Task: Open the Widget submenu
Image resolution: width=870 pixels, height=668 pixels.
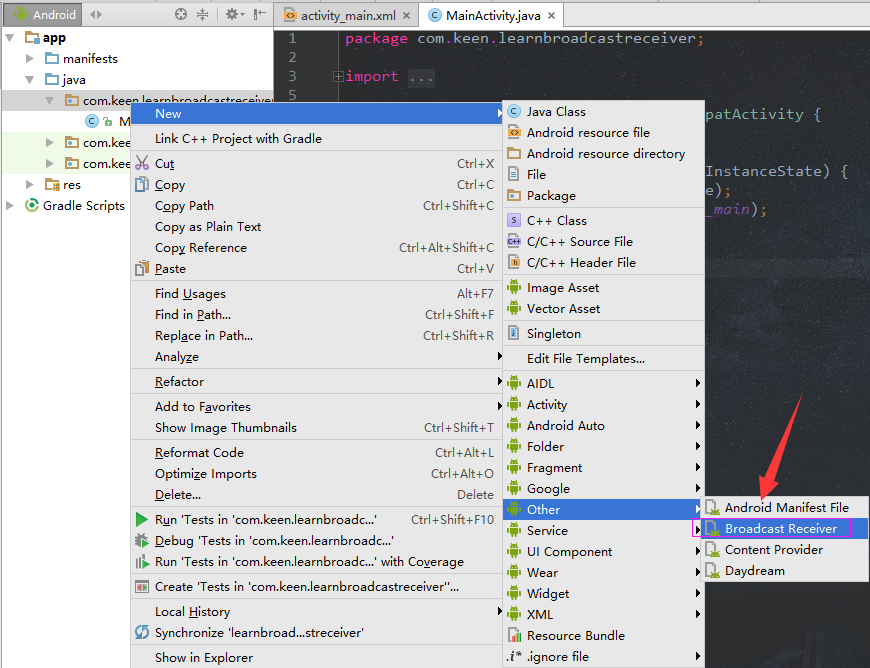Action: 604,594
